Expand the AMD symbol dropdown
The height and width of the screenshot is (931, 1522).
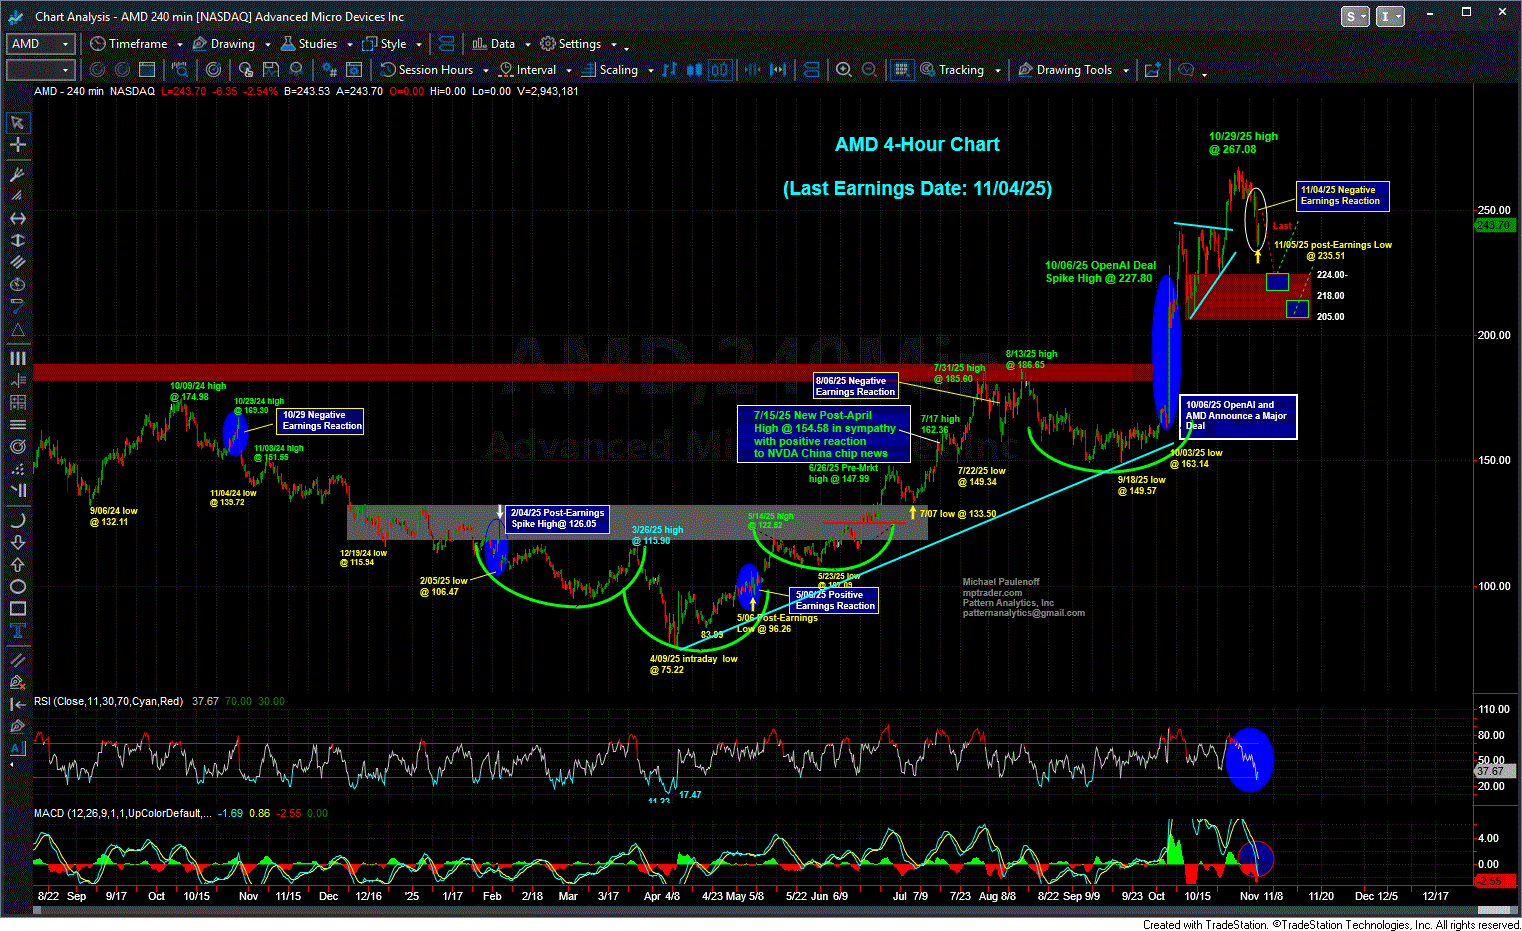pos(66,44)
